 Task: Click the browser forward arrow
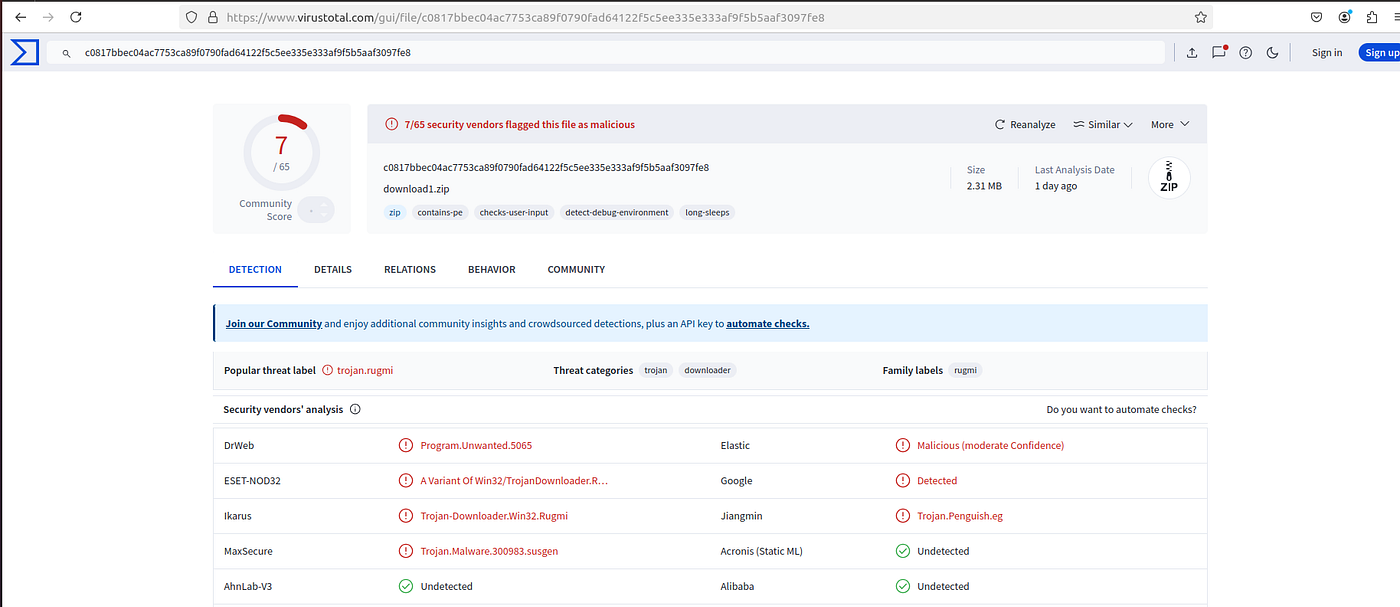[x=48, y=17]
